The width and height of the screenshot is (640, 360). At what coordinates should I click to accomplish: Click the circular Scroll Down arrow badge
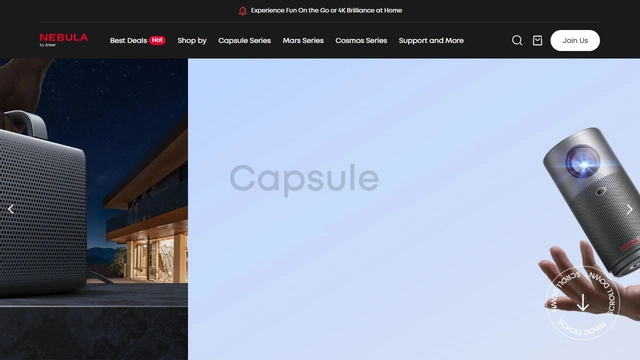[x=583, y=302]
